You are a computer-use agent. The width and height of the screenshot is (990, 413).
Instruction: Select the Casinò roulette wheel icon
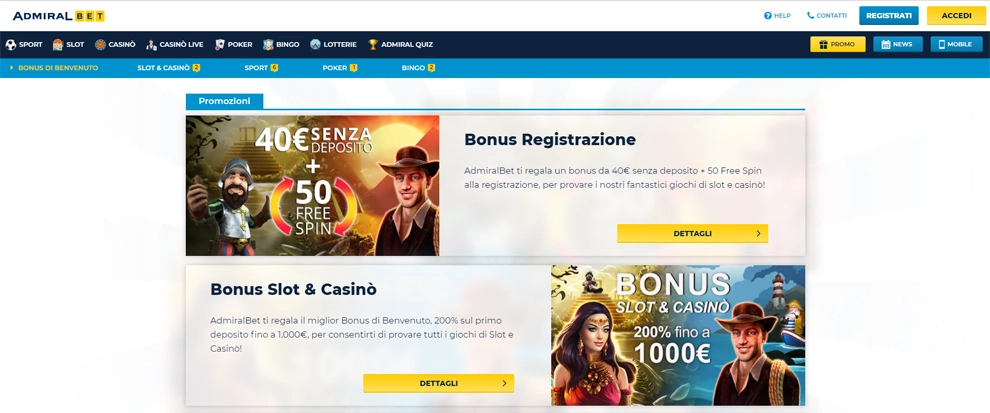coord(100,45)
